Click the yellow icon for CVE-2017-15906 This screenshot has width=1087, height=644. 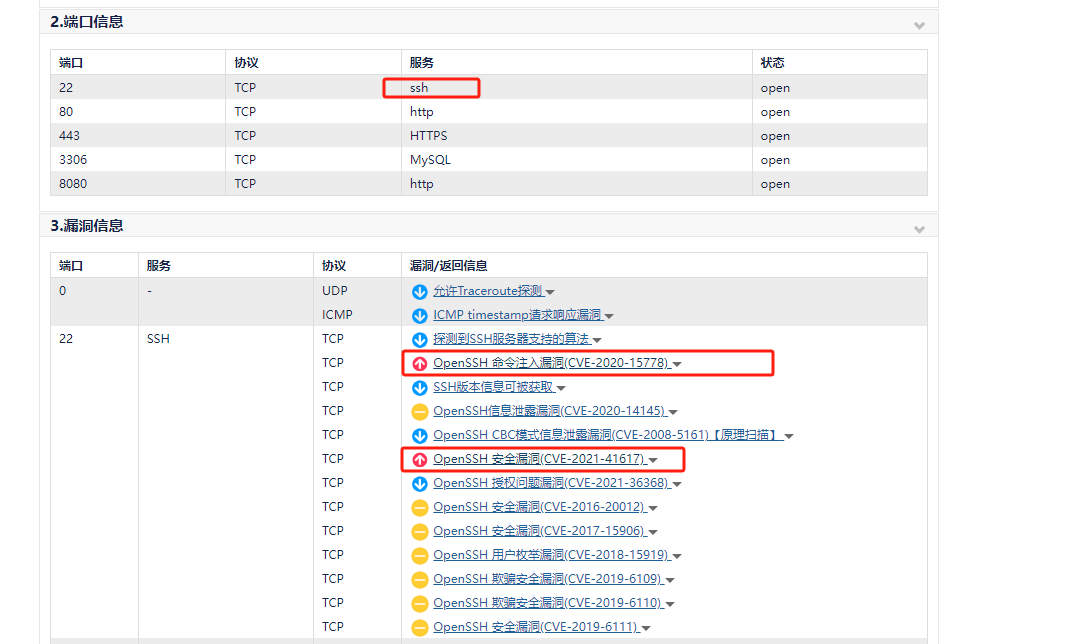point(419,532)
